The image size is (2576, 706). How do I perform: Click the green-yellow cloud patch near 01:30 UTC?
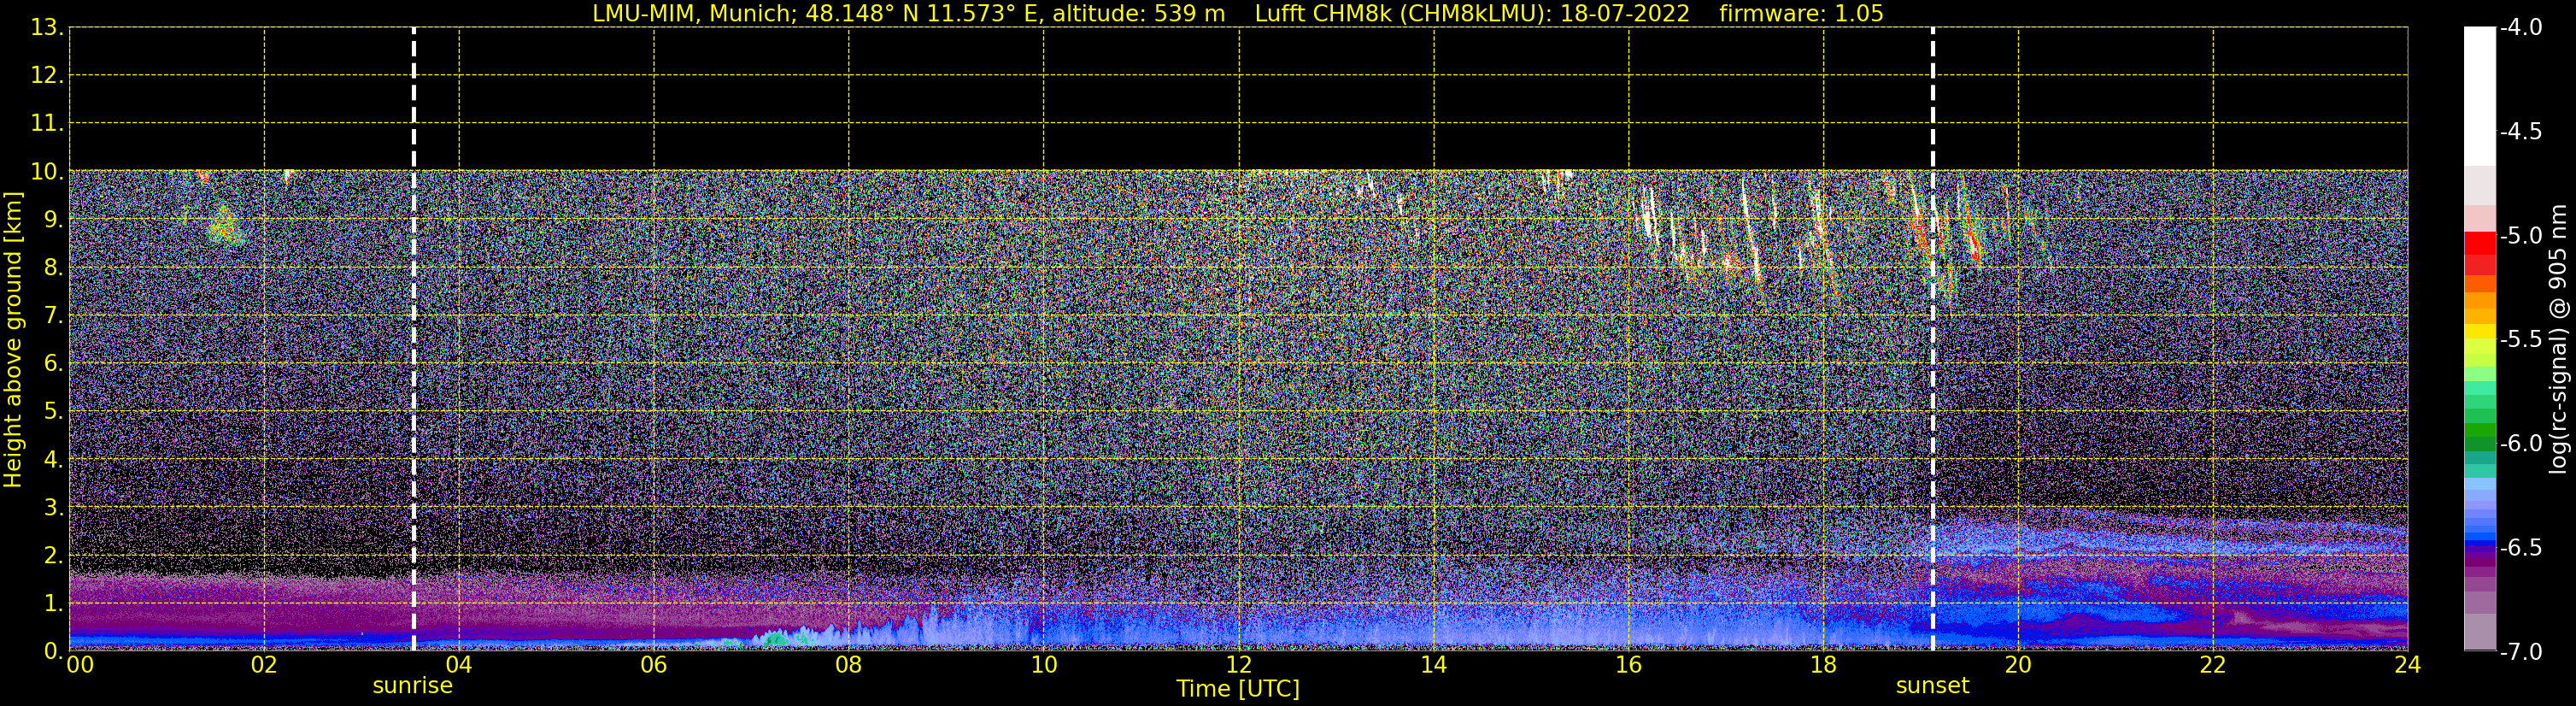[x=225, y=227]
